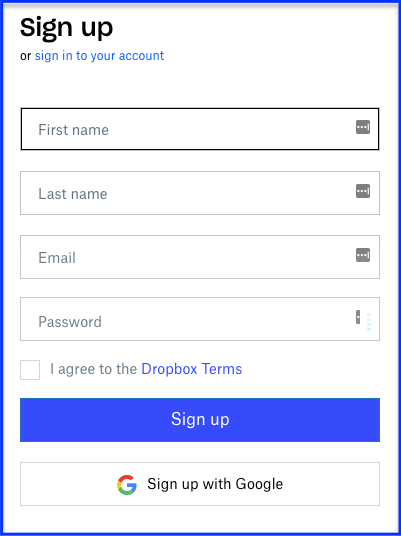401x536 pixels.
Task: Click the password manager icon in Password field
Action: click(358, 317)
